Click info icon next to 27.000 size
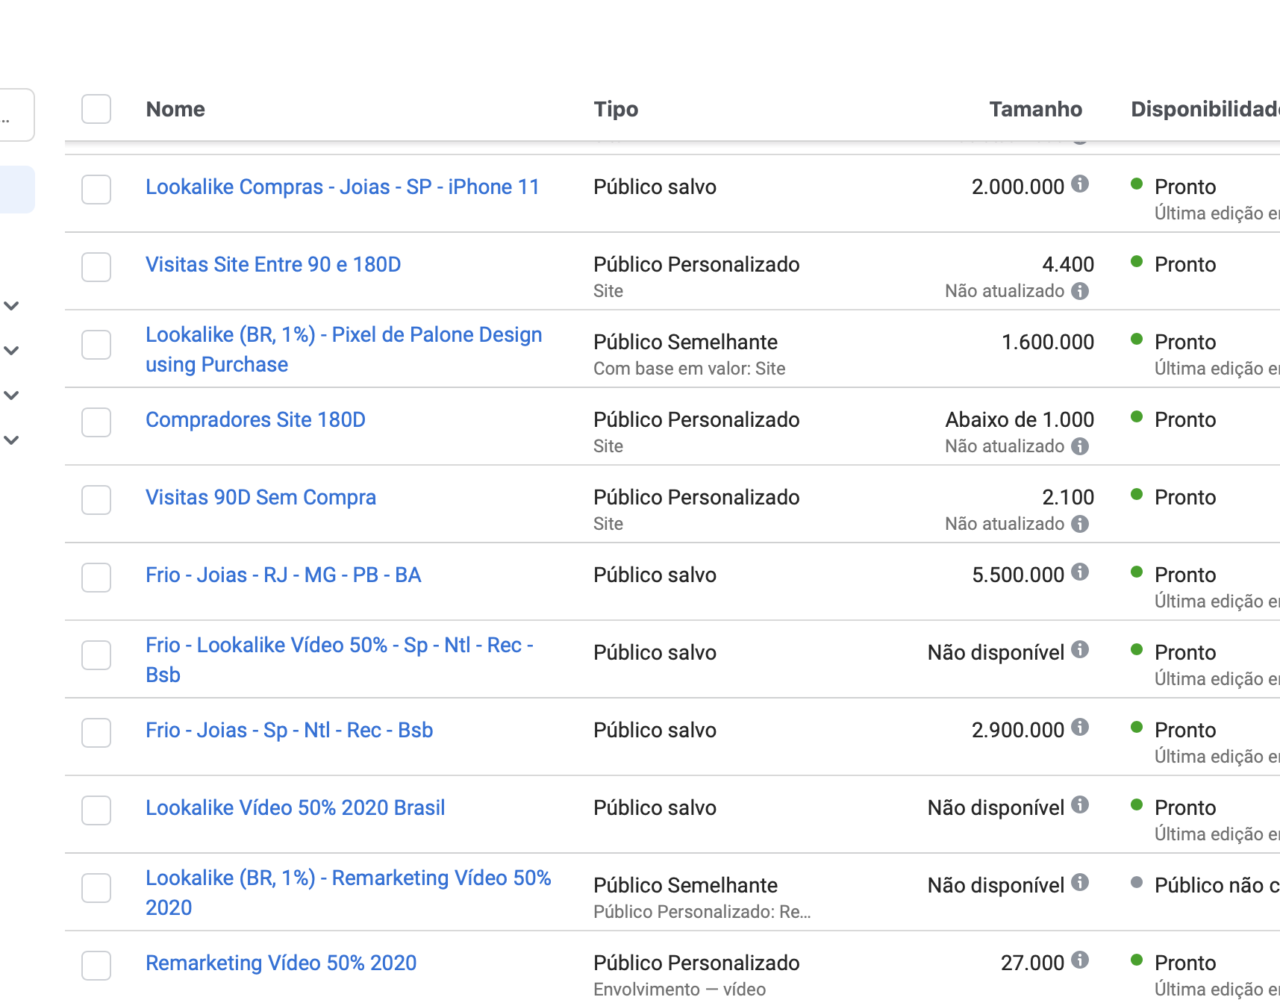The image size is (1280, 1000). 1080,960
